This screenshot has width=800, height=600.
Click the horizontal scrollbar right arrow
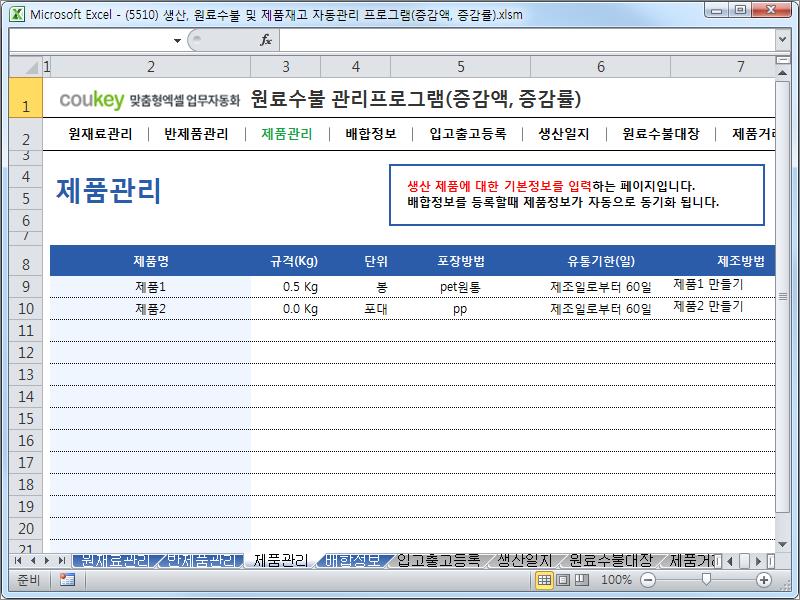click(x=758, y=561)
